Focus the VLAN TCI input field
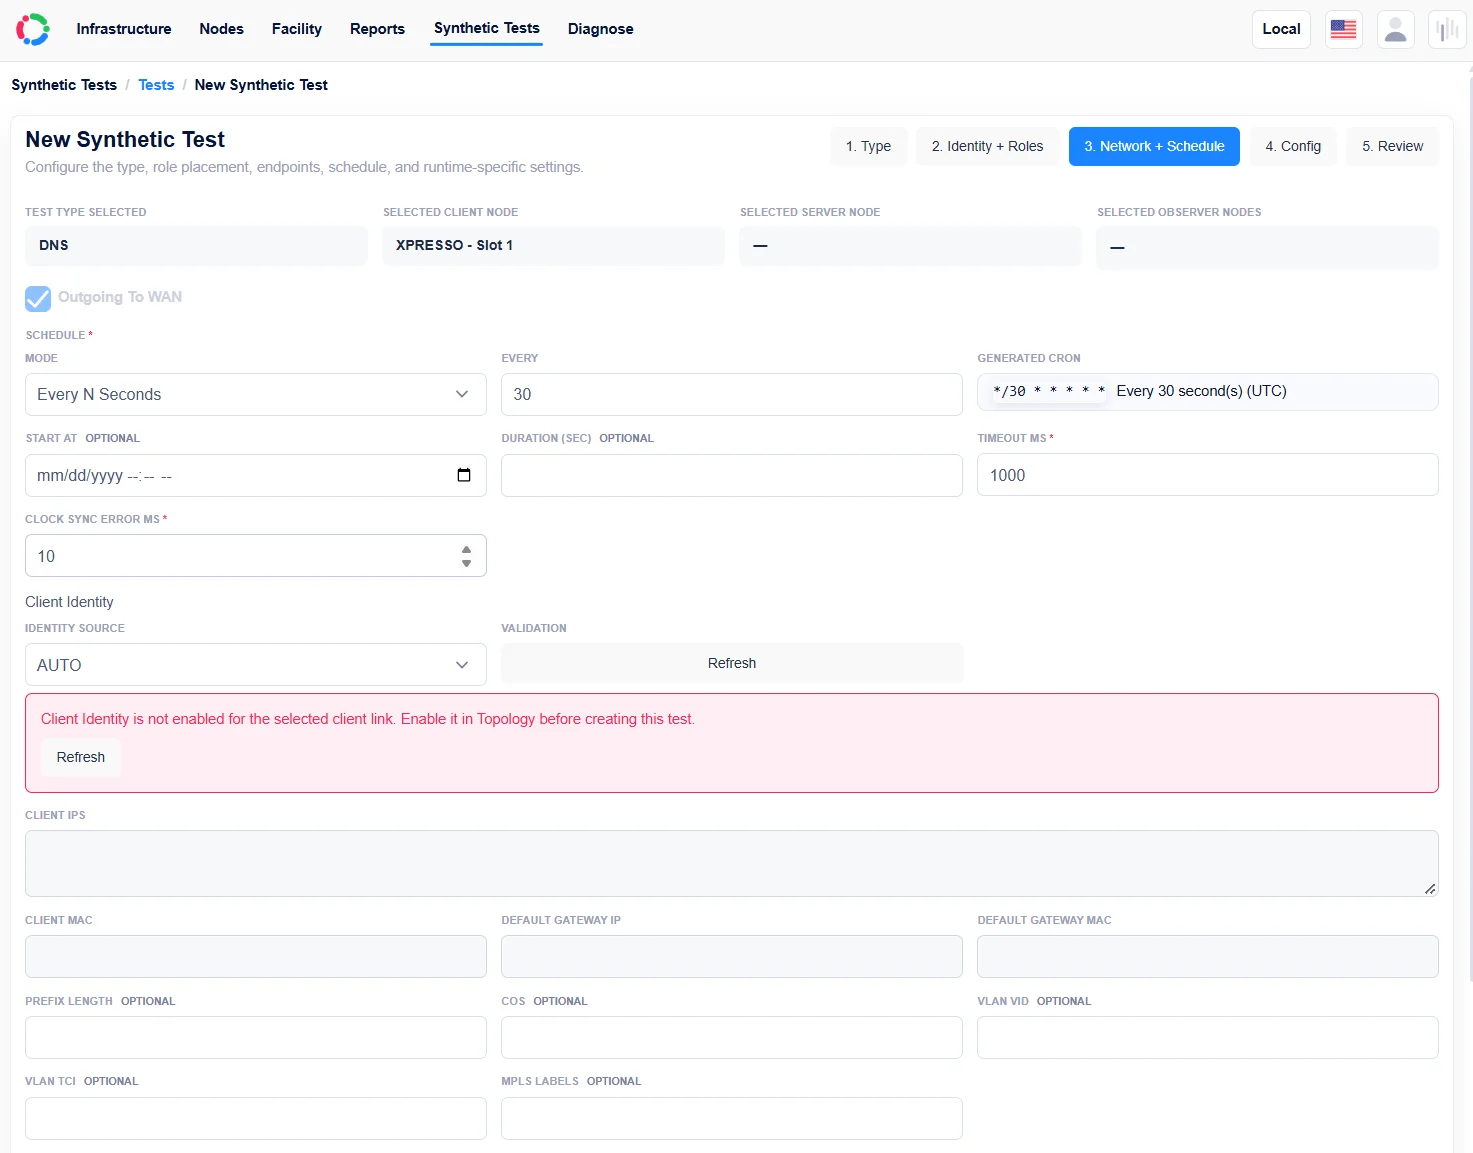The image size is (1473, 1153). click(x=256, y=1118)
